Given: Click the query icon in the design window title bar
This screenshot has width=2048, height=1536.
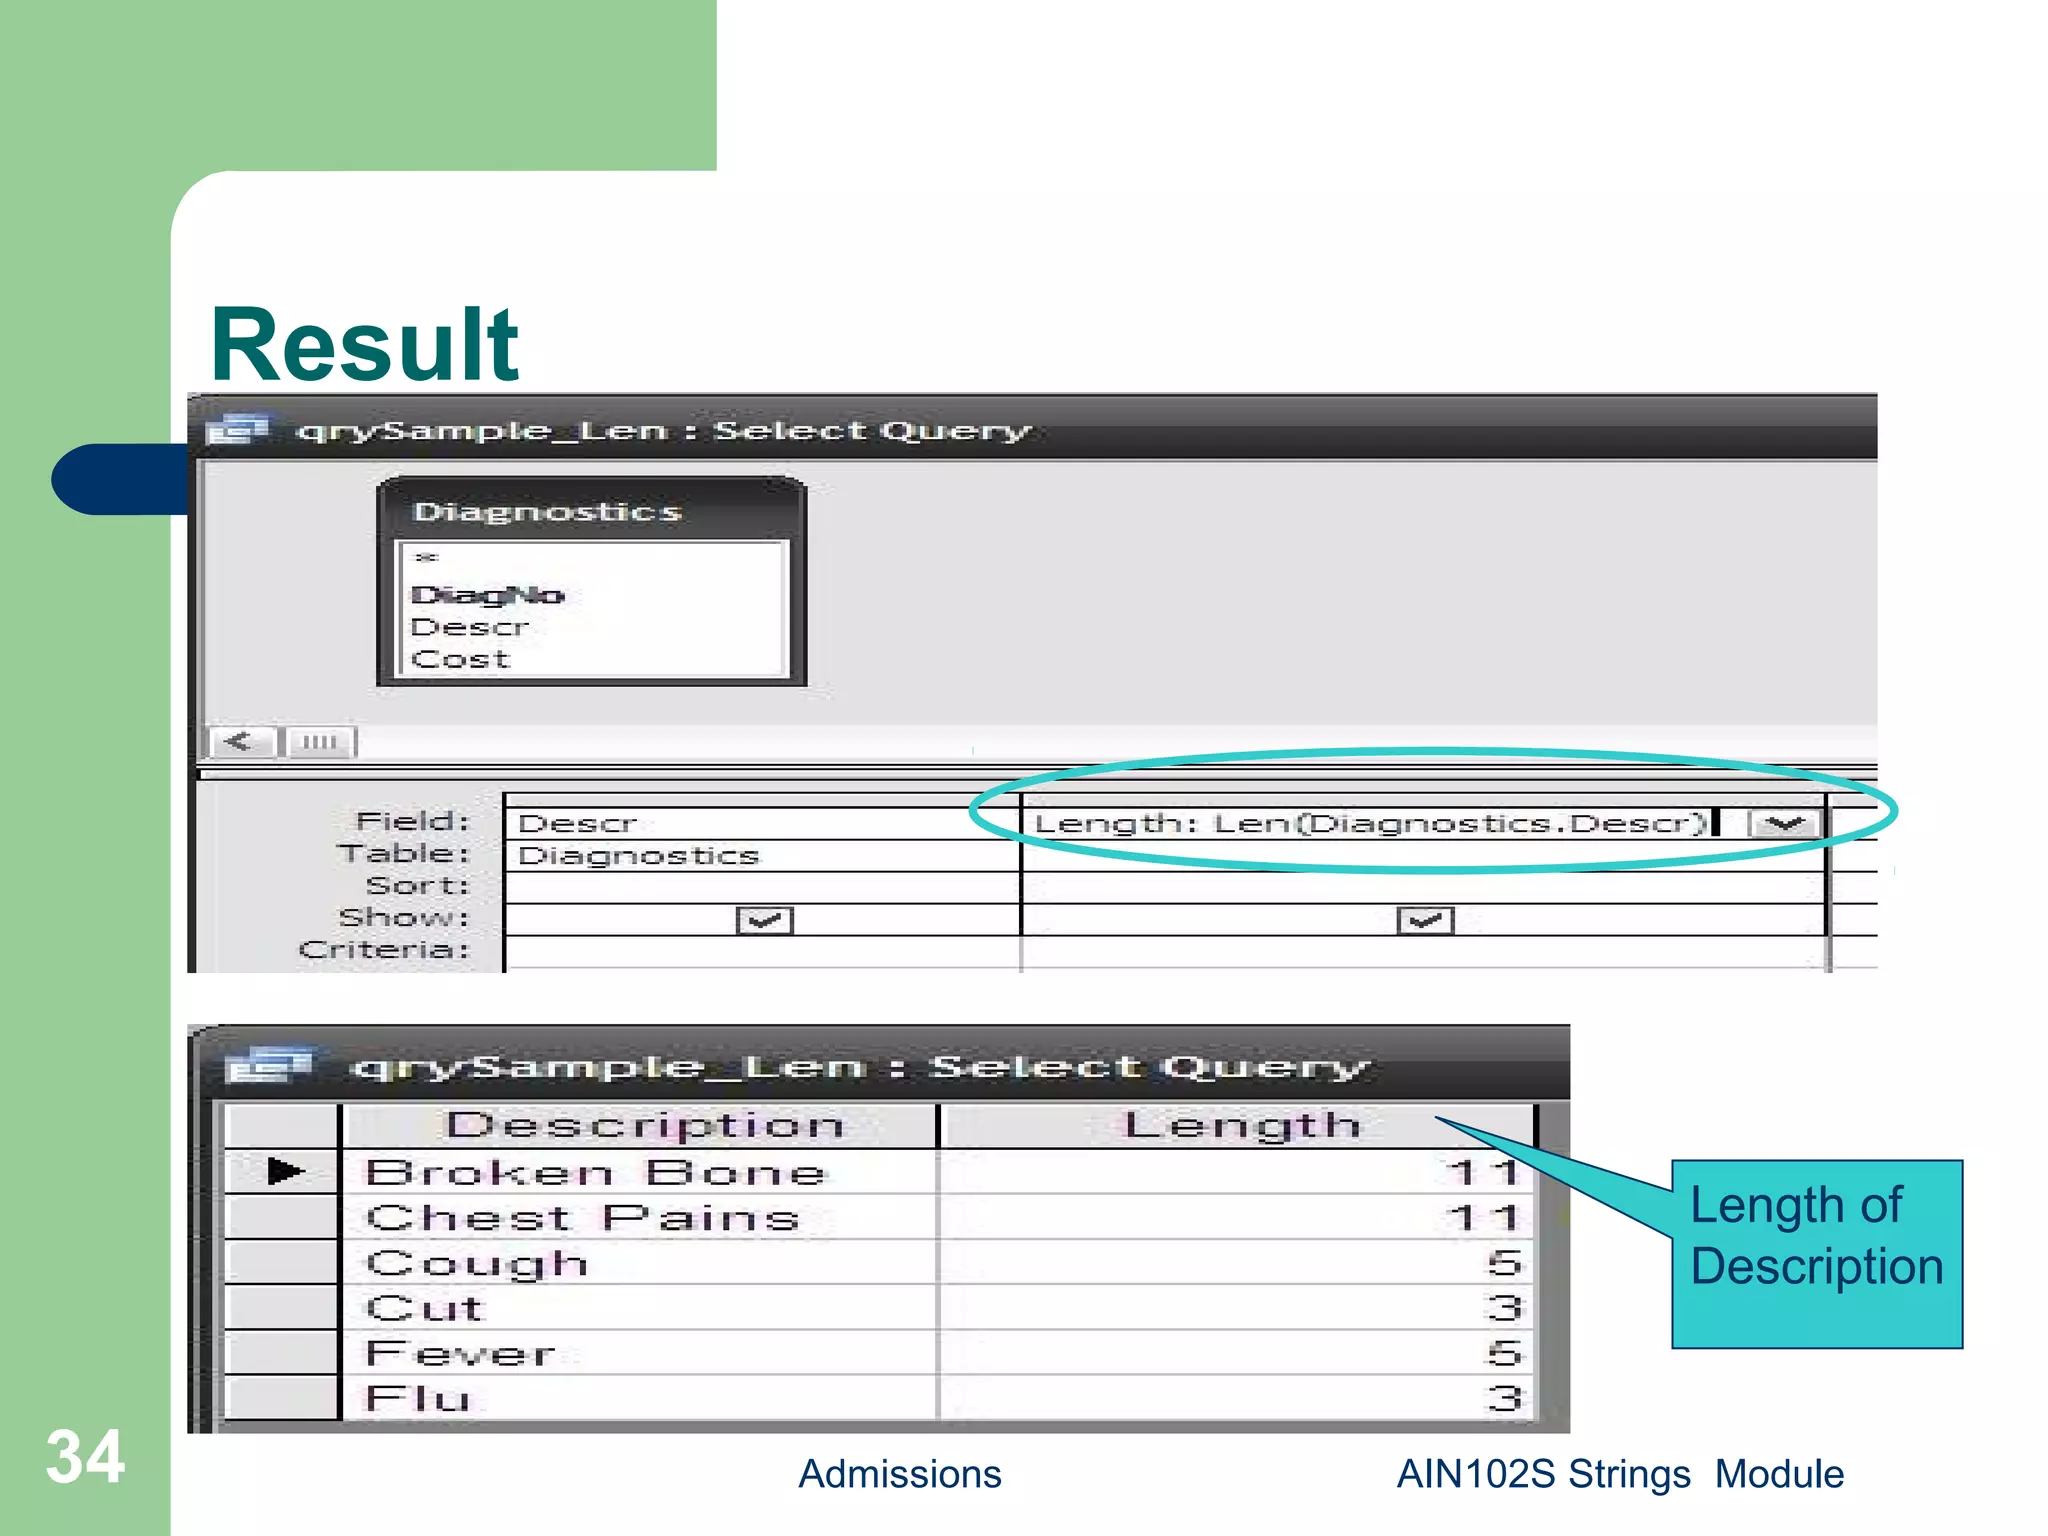Looking at the screenshot, I should pos(237,429).
